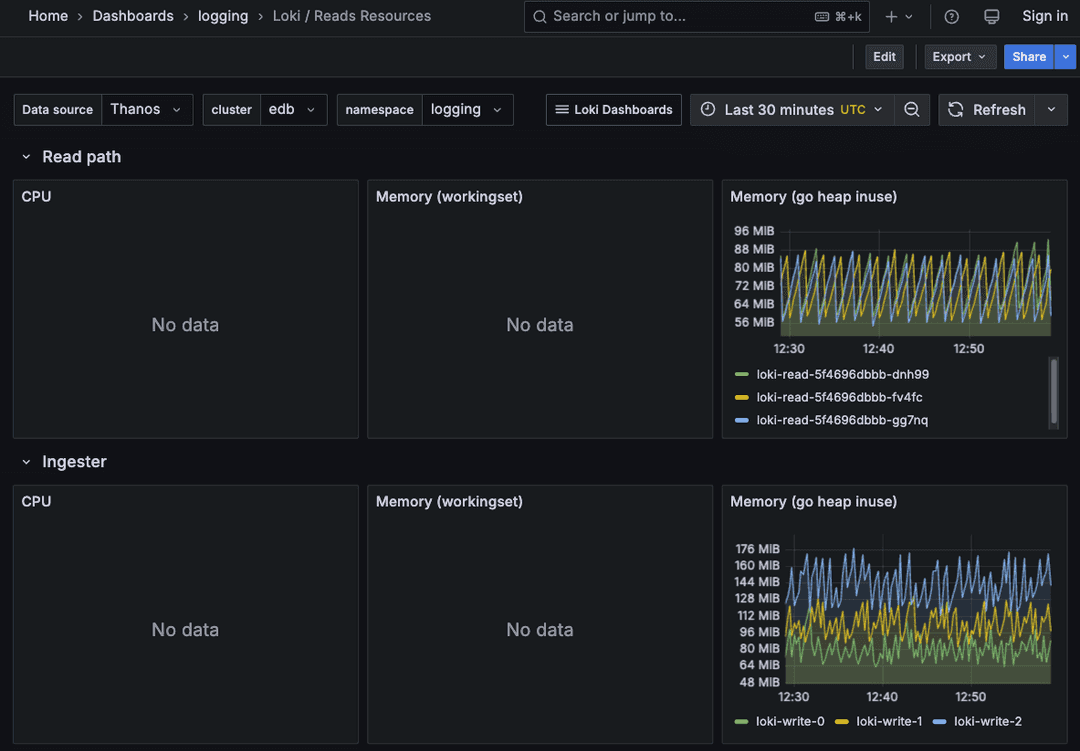Click the search magnifier in the search box
Screen dimensions: 1080x751
[x=540, y=17]
